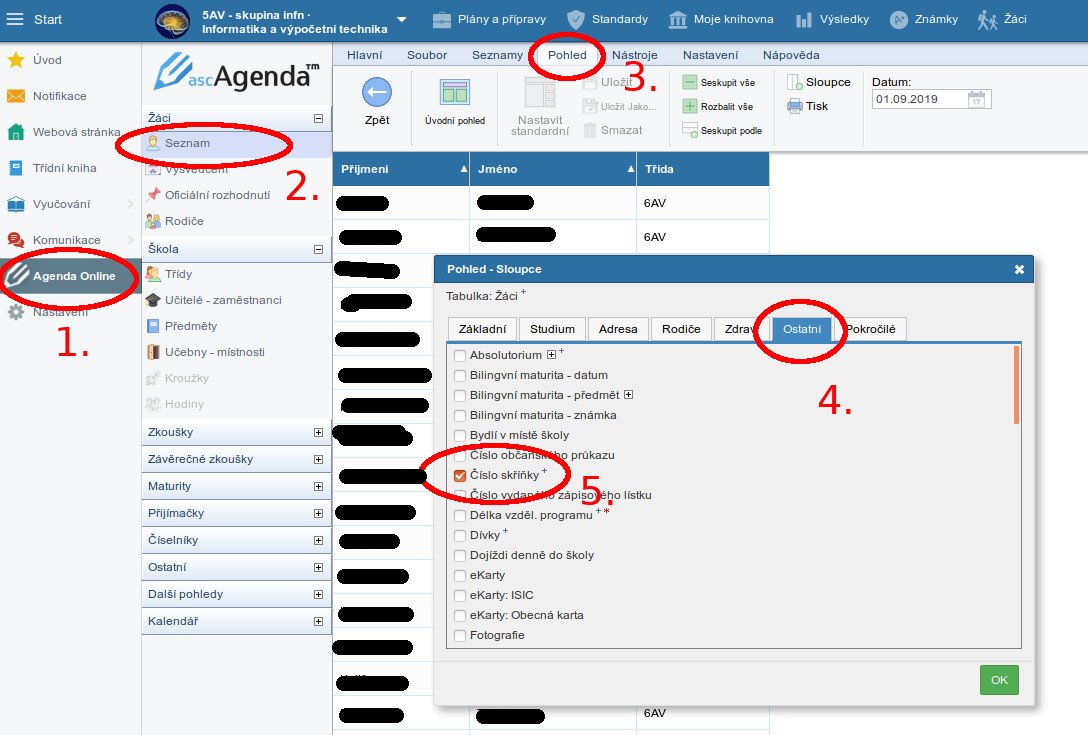Collapse the Škola section

(318, 249)
